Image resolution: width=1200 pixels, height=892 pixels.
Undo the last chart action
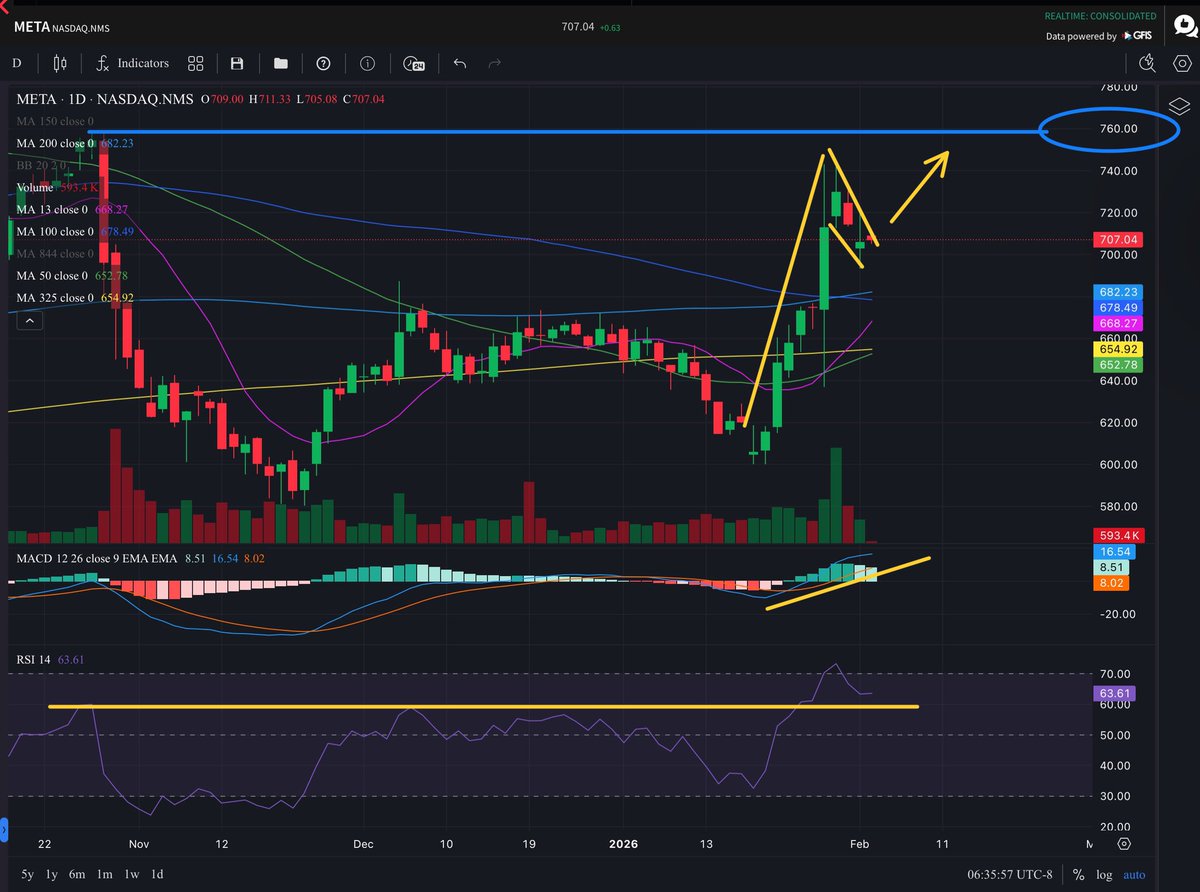tap(459, 63)
